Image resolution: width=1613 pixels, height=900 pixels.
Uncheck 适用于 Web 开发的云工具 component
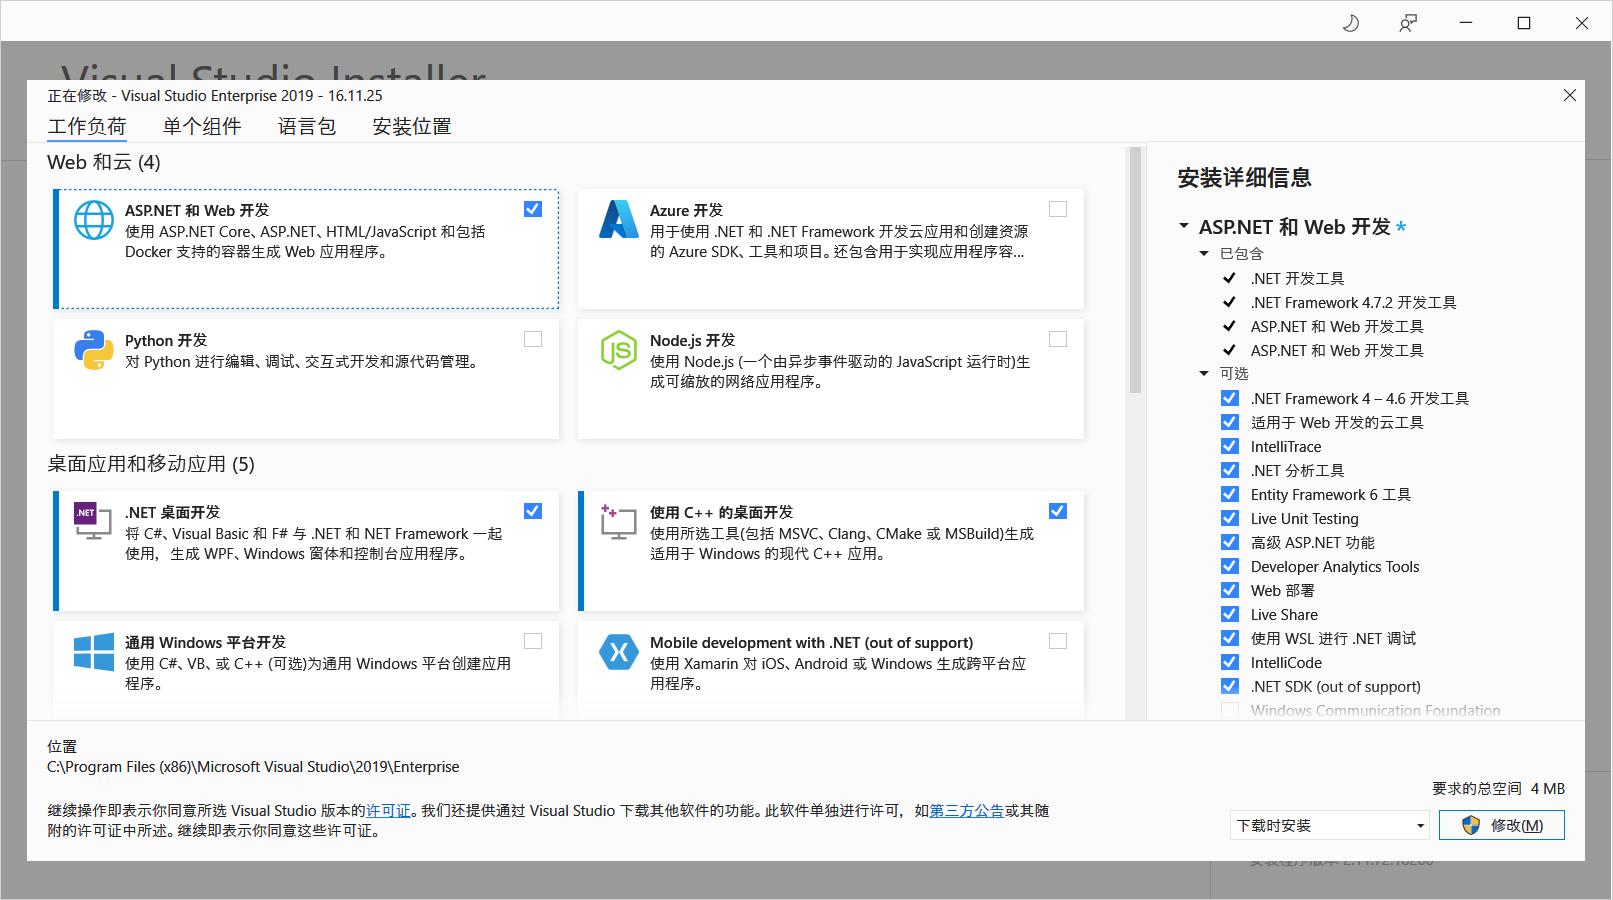pyautogui.click(x=1230, y=422)
